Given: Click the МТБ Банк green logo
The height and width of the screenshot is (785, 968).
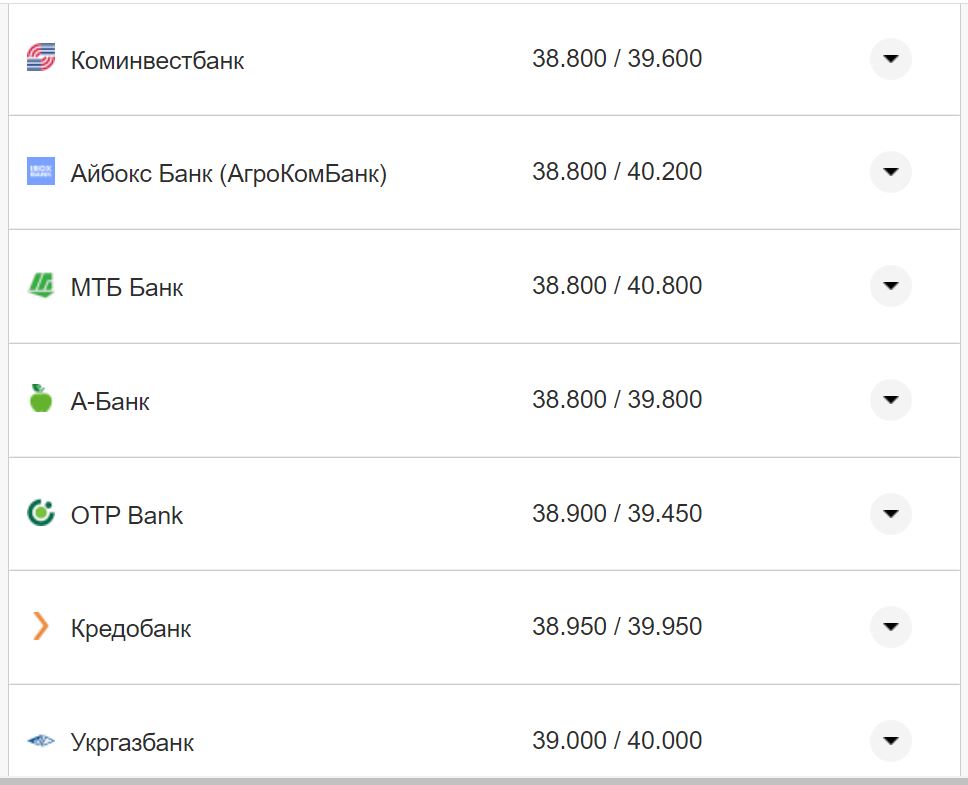Looking at the screenshot, I should pyautogui.click(x=41, y=286).
